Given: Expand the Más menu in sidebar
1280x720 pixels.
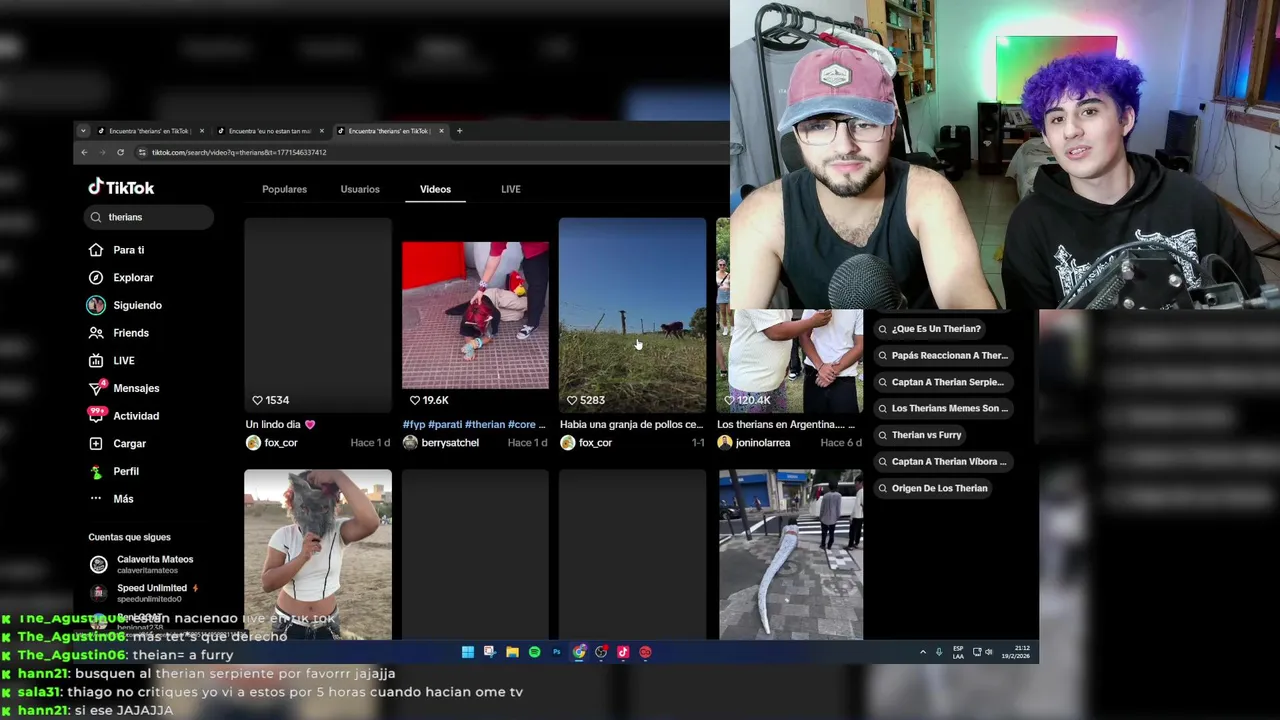Looking at the screenshot, I should click(x=111, y=499).
